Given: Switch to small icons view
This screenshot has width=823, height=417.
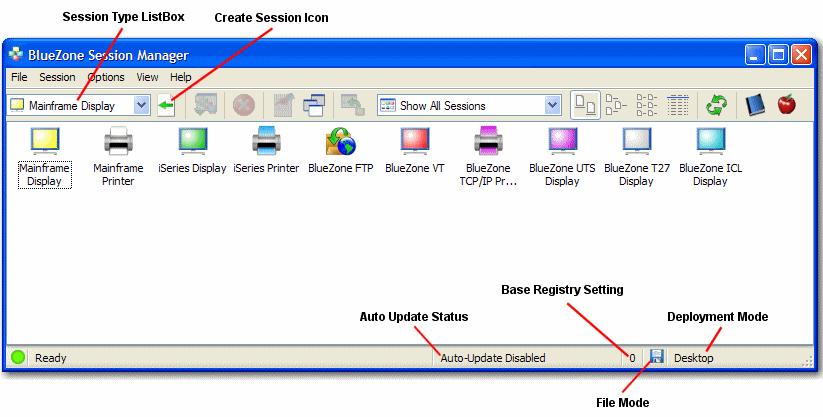Looking at the screenshot, I should [x=616, y=105].
